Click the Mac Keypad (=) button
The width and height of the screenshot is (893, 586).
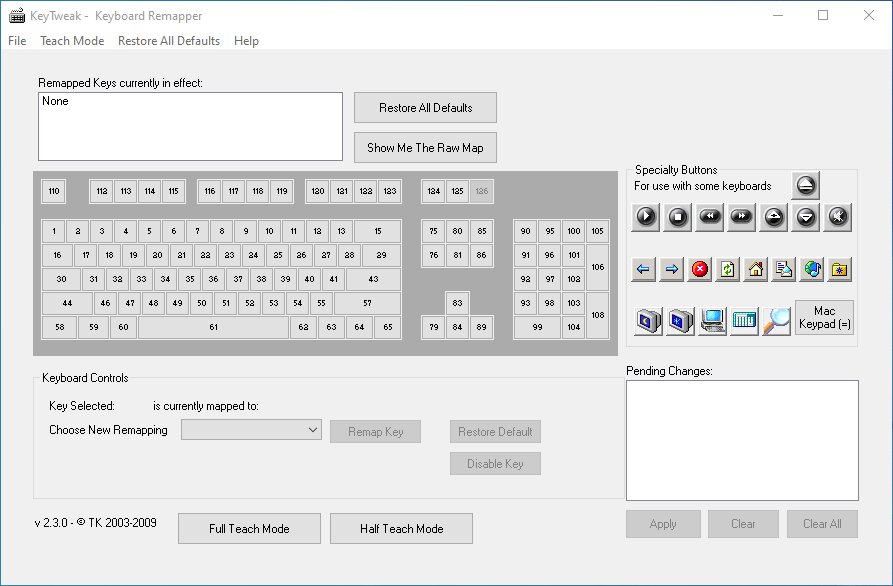click(824, 318)
